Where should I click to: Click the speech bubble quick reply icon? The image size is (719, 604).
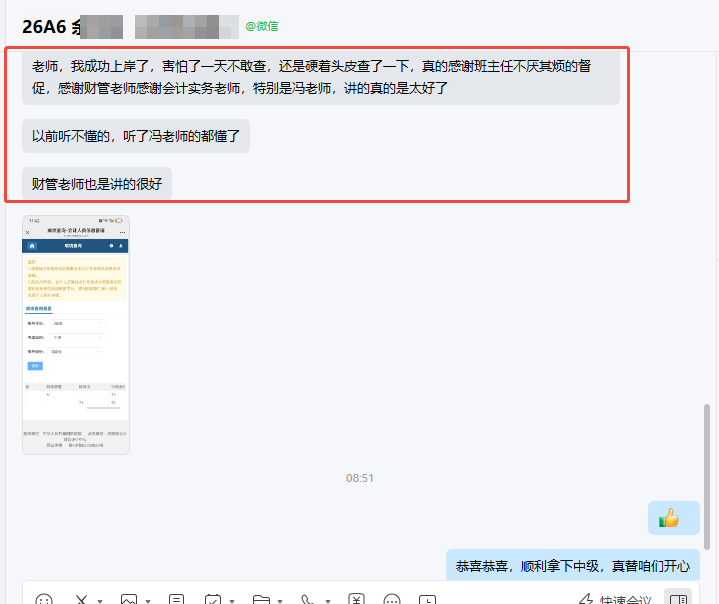[x=392, y=600]
